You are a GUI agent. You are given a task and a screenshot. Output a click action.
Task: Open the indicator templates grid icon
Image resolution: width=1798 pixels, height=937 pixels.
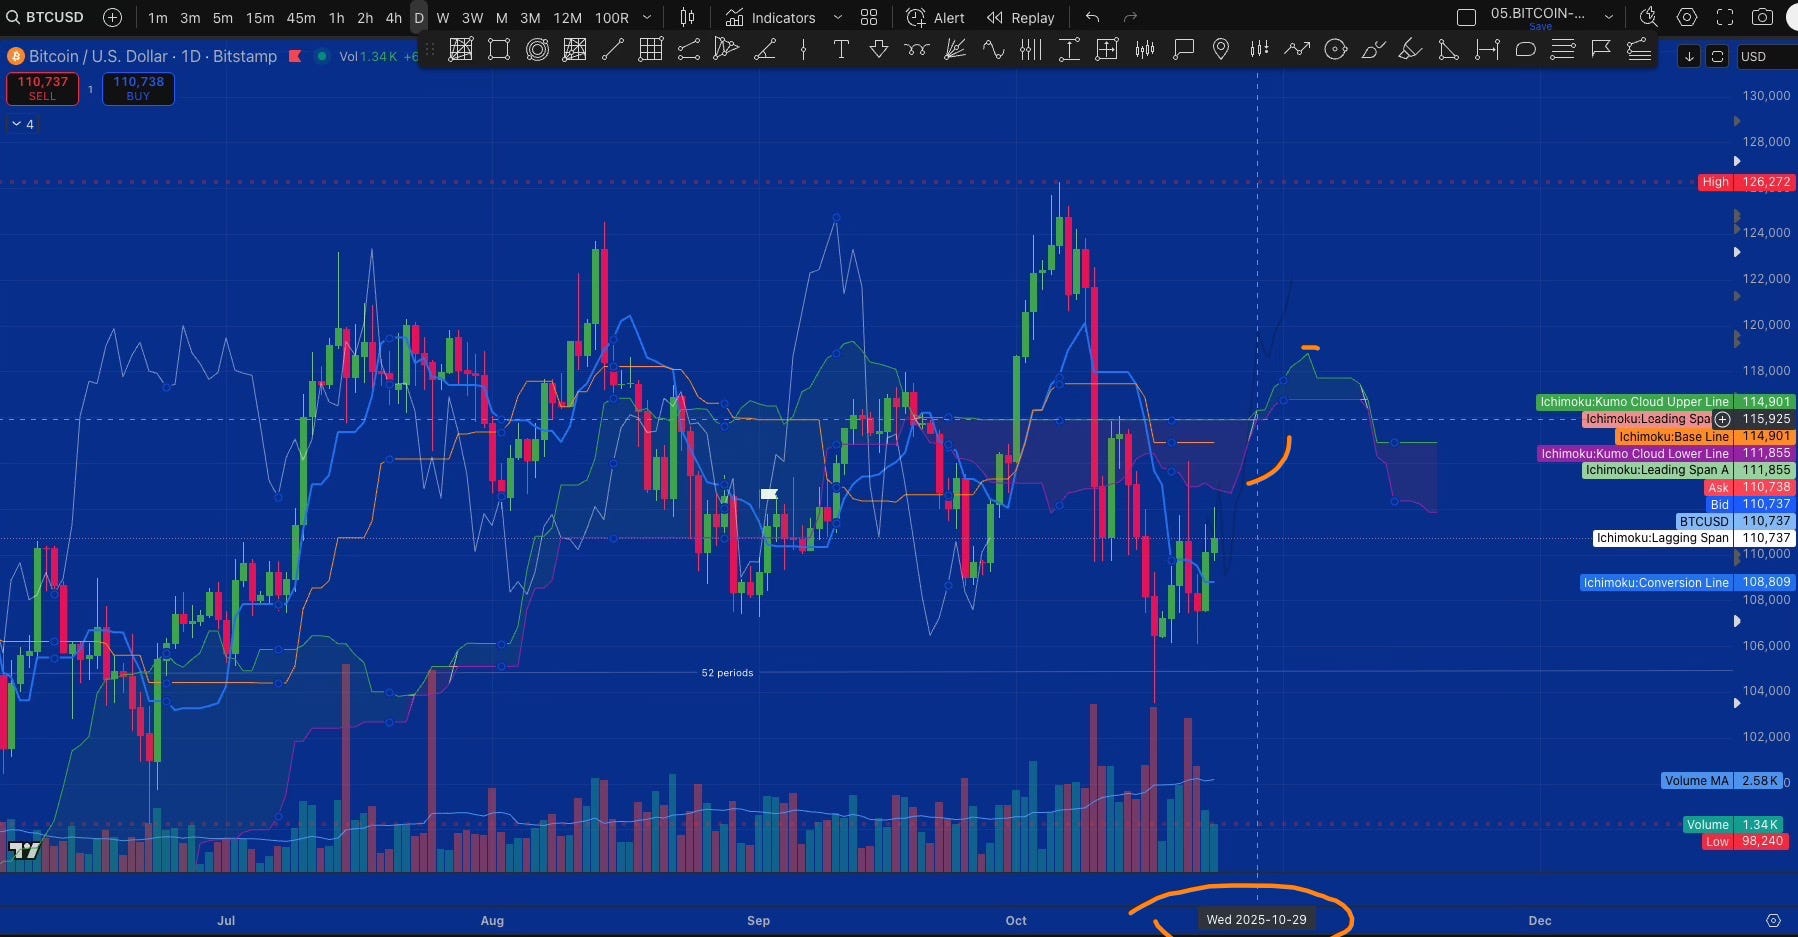coord(869,17)
